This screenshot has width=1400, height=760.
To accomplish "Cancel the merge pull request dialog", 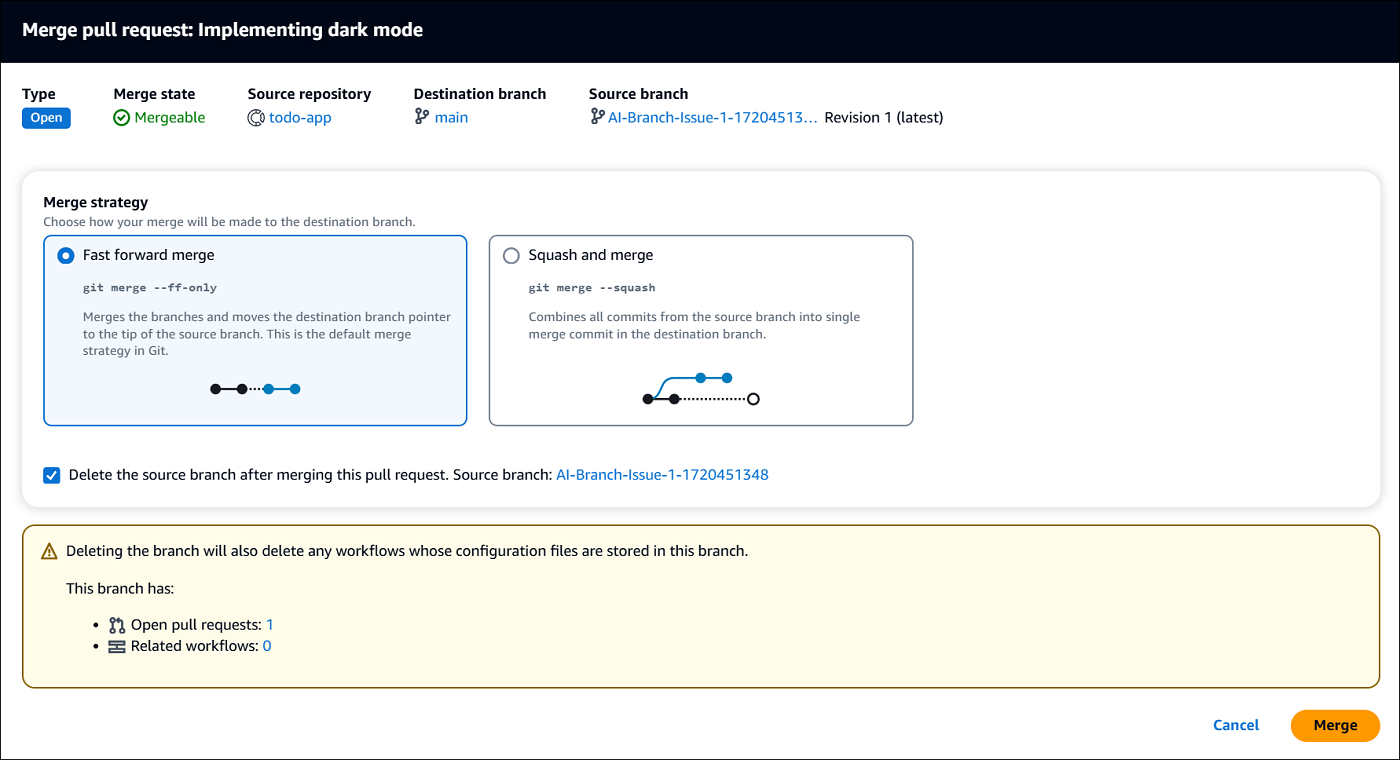I will [1236, 725].
